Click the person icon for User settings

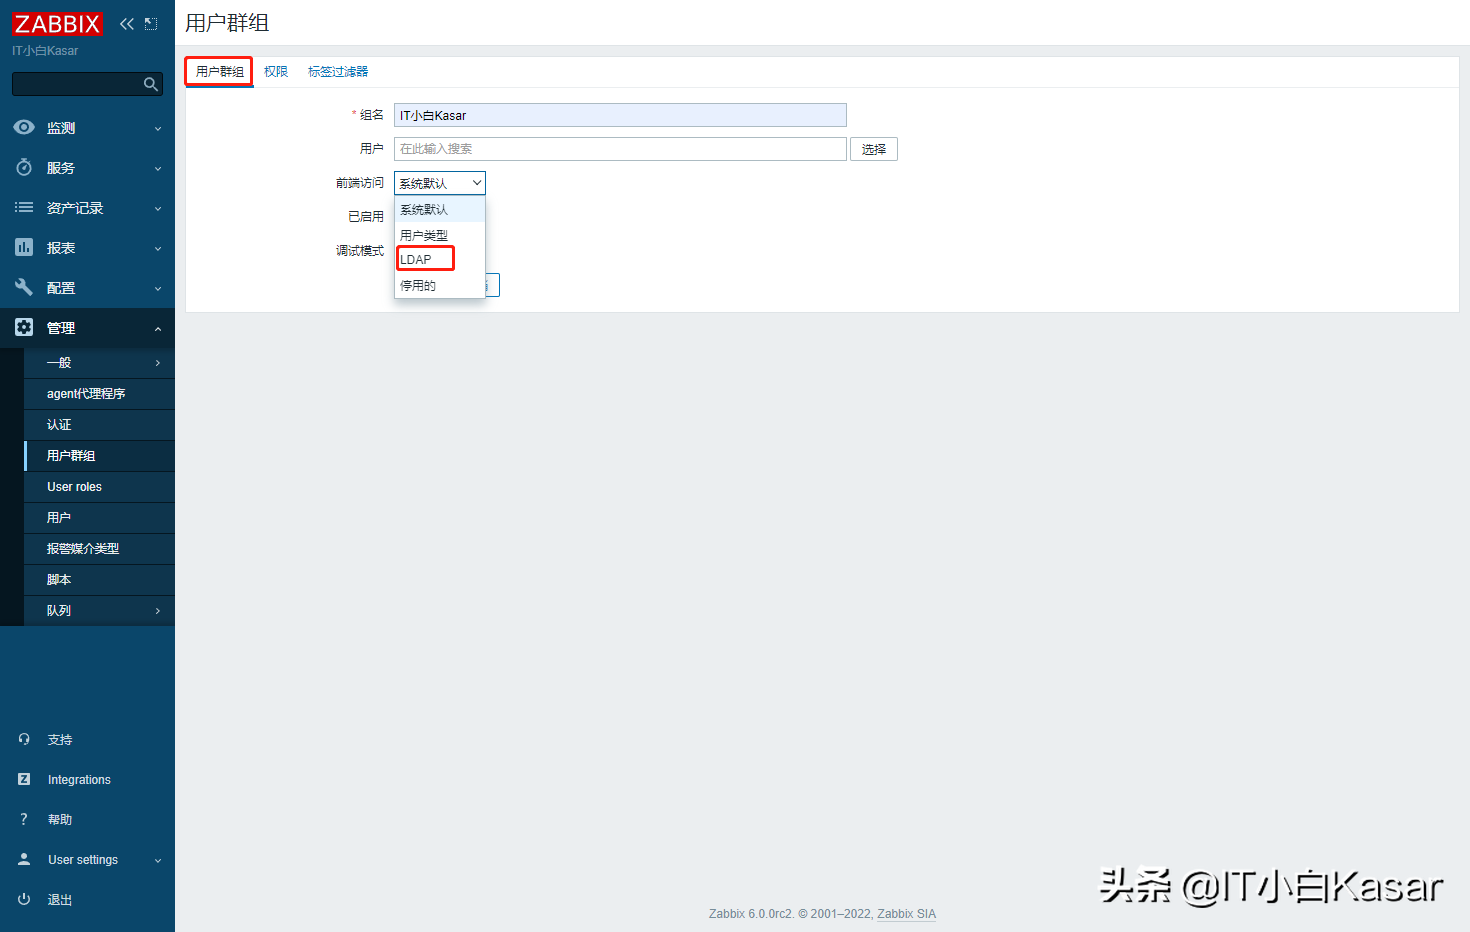24,859
